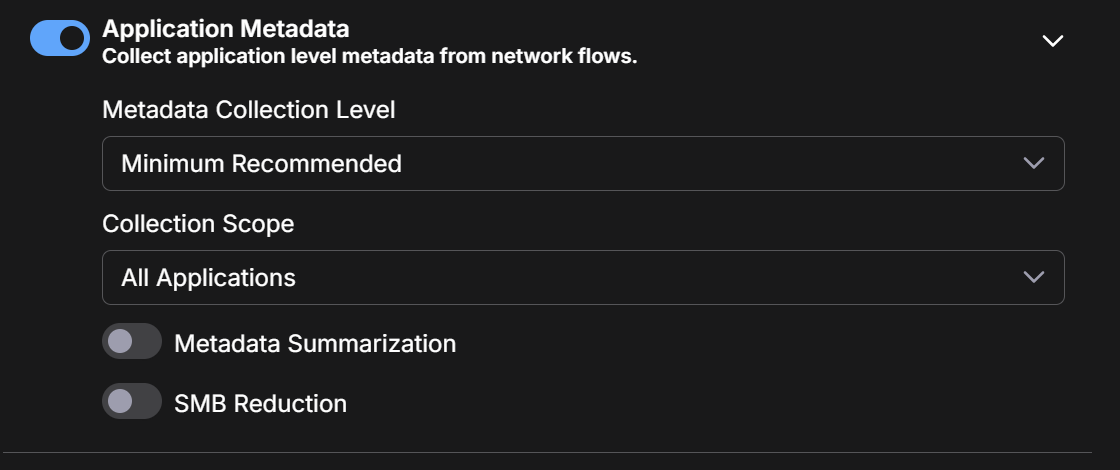
Task: Open the Collection Scope dropdown
Action: pos(582,277)
